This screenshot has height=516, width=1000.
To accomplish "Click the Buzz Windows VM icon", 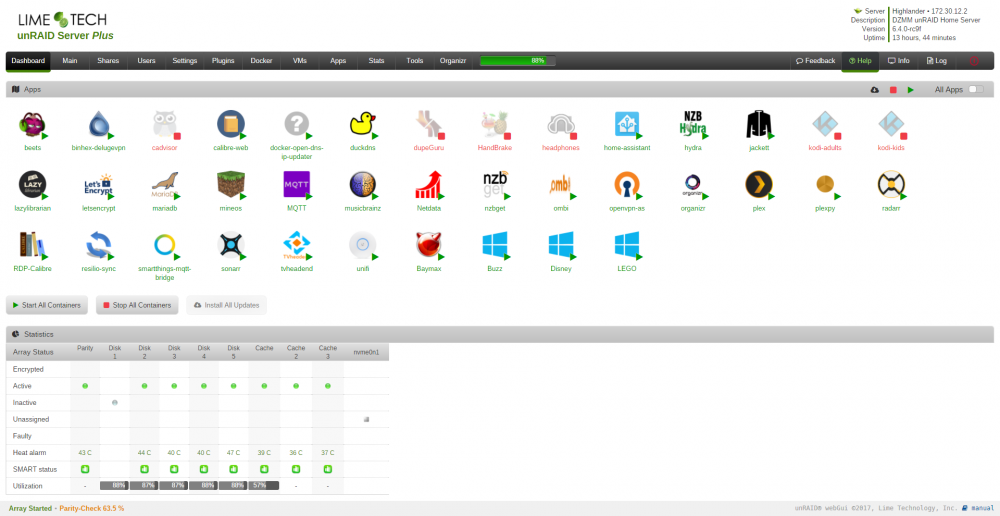I will (x=495, y=245).
